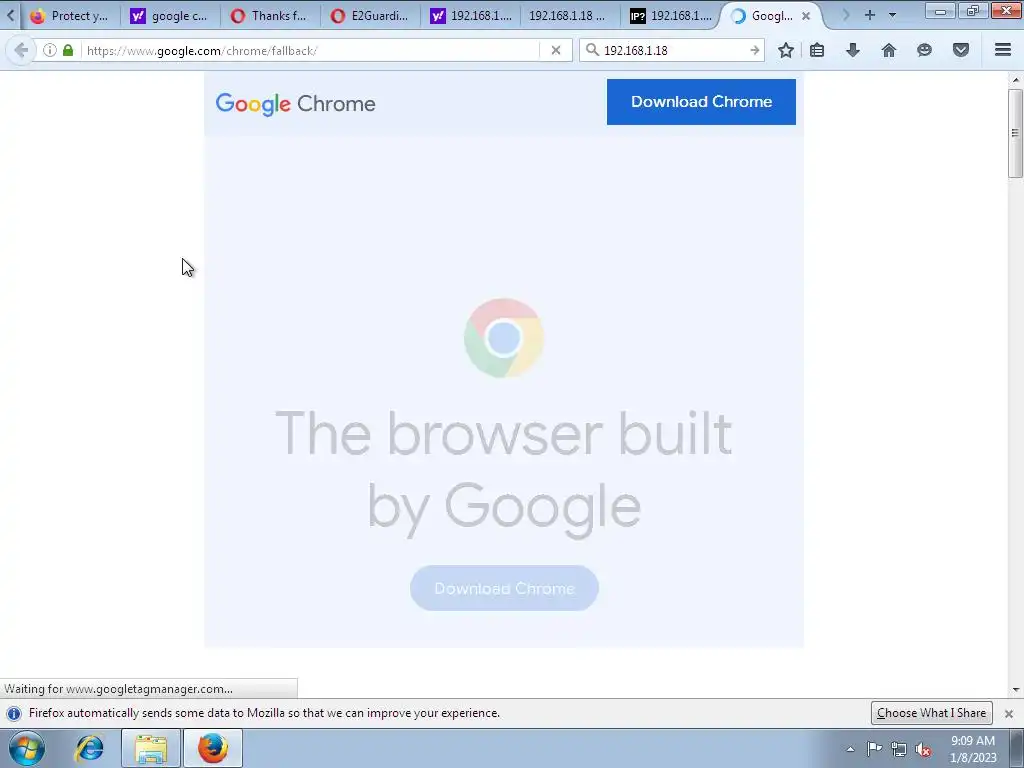This screenshot has height=768, width=1024.
Task: Switch to the '192.168.1.18 ...' tab
Action: point(567,16)
